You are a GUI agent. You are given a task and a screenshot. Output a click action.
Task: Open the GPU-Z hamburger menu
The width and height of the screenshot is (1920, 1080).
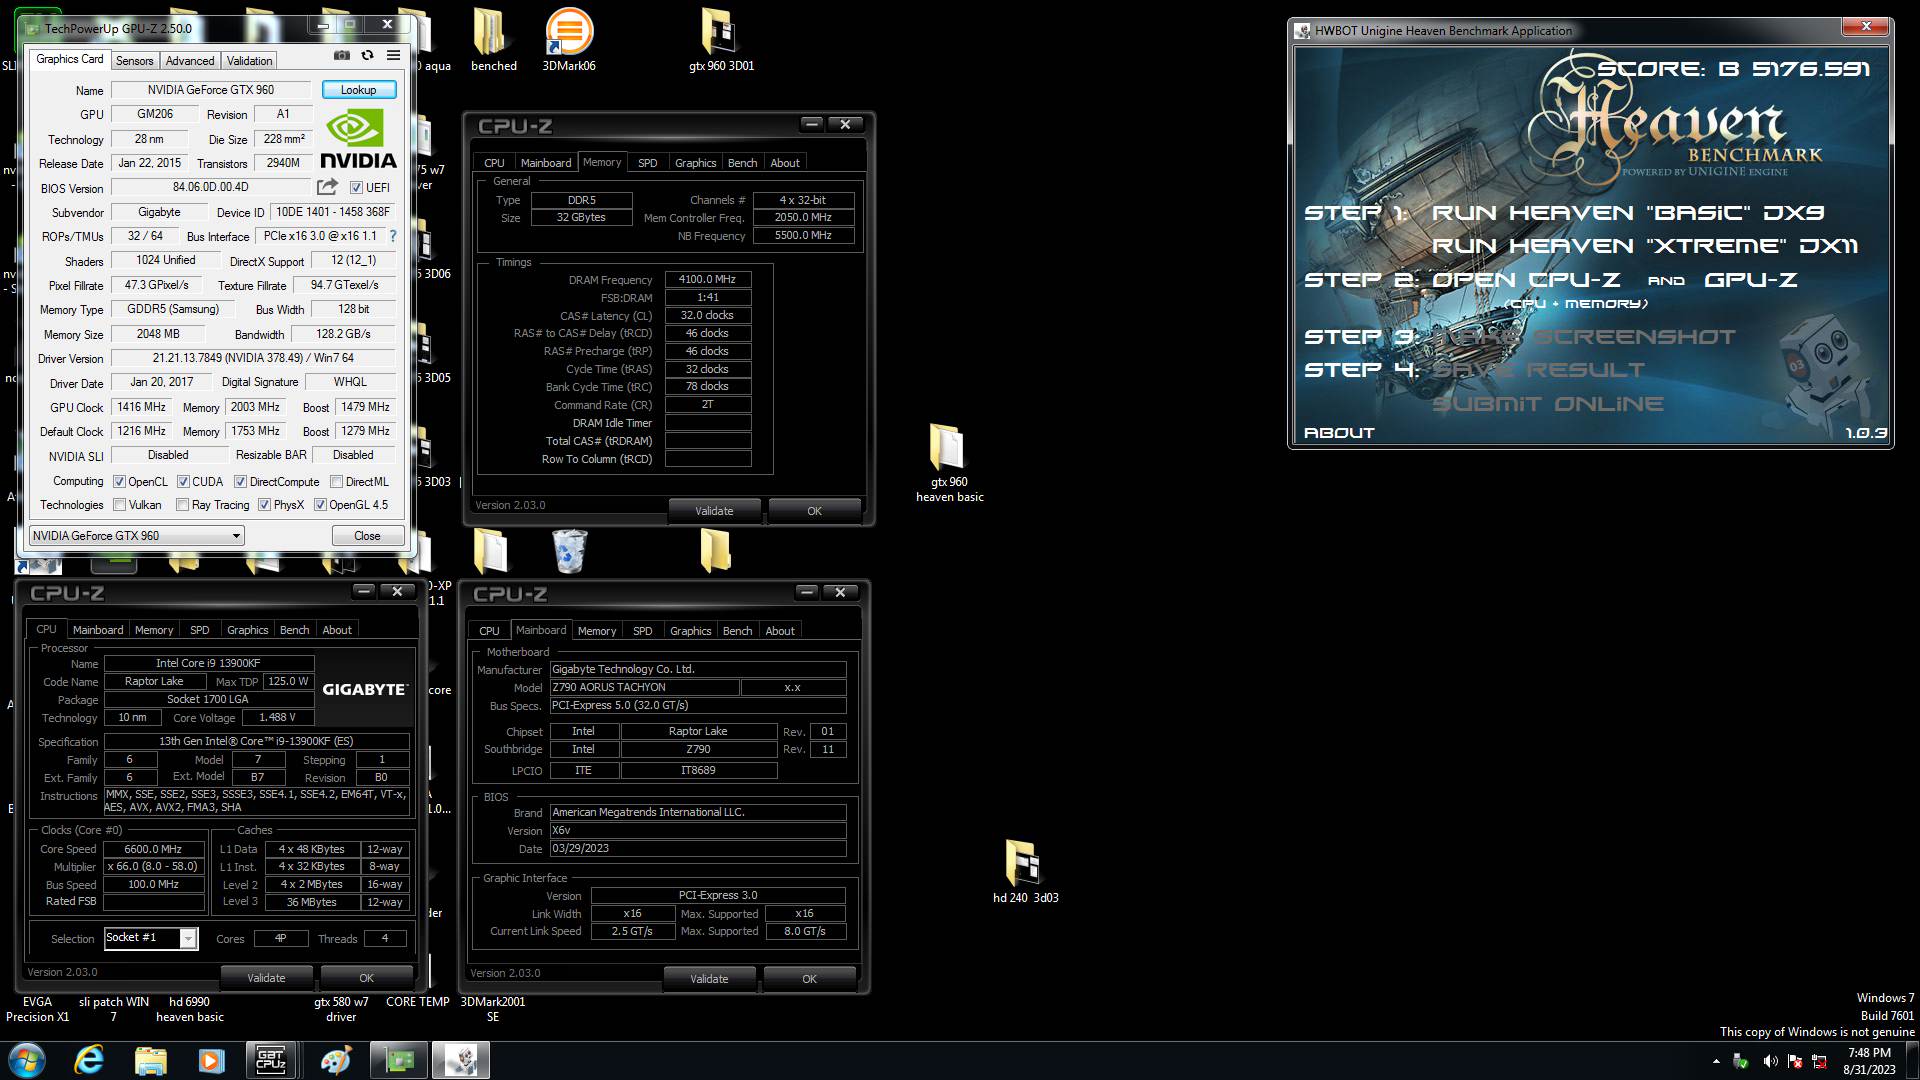[x=393, y=56]
